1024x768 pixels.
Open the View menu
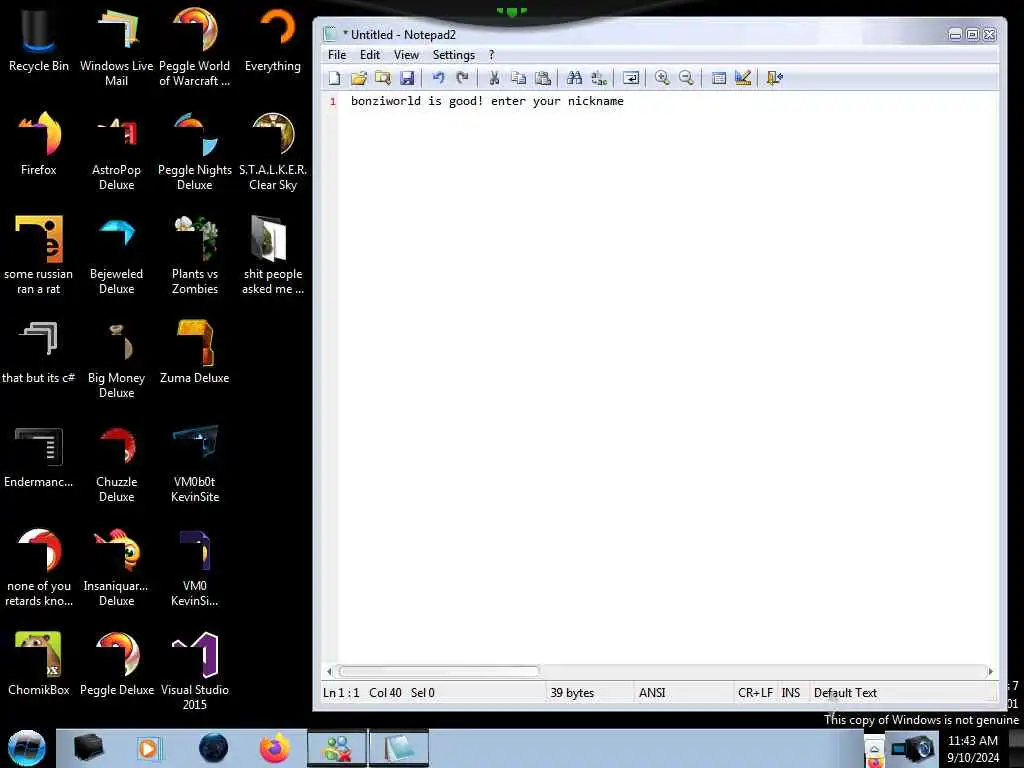[x=406, y=55]
